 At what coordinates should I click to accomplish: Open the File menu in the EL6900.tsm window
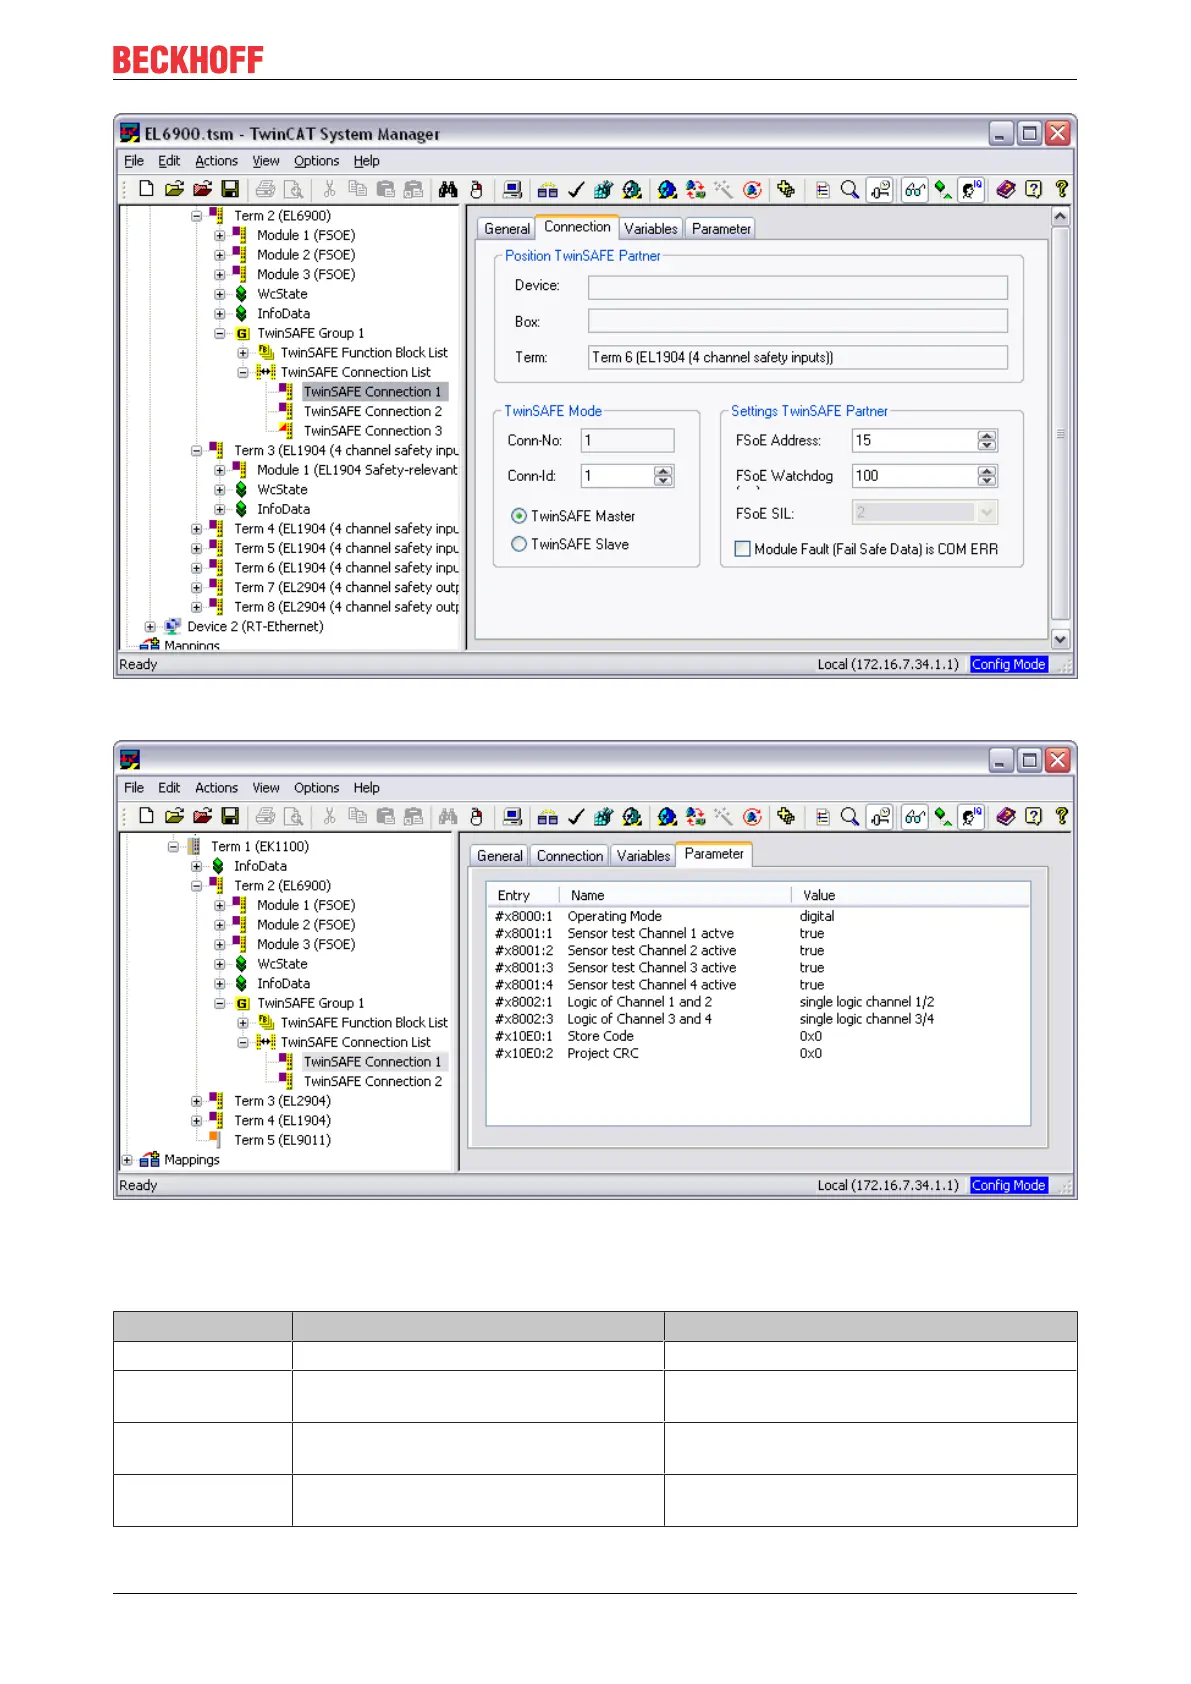[x=134, y=161]
